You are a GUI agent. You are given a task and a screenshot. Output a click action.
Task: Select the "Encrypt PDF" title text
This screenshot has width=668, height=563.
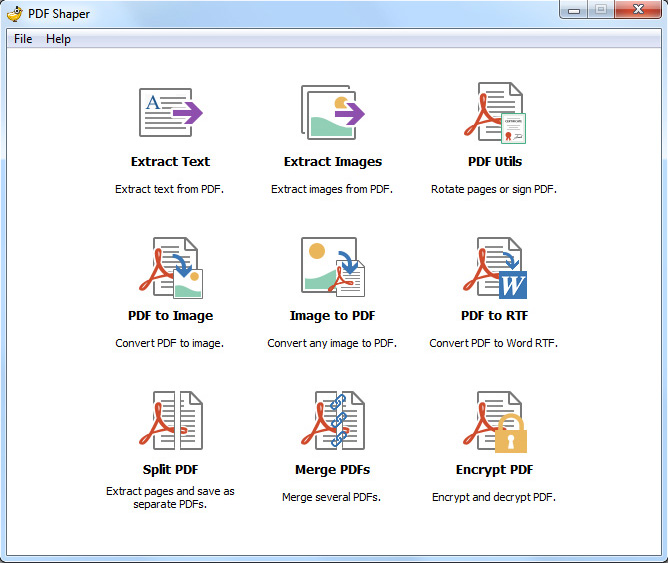(494, 470)
